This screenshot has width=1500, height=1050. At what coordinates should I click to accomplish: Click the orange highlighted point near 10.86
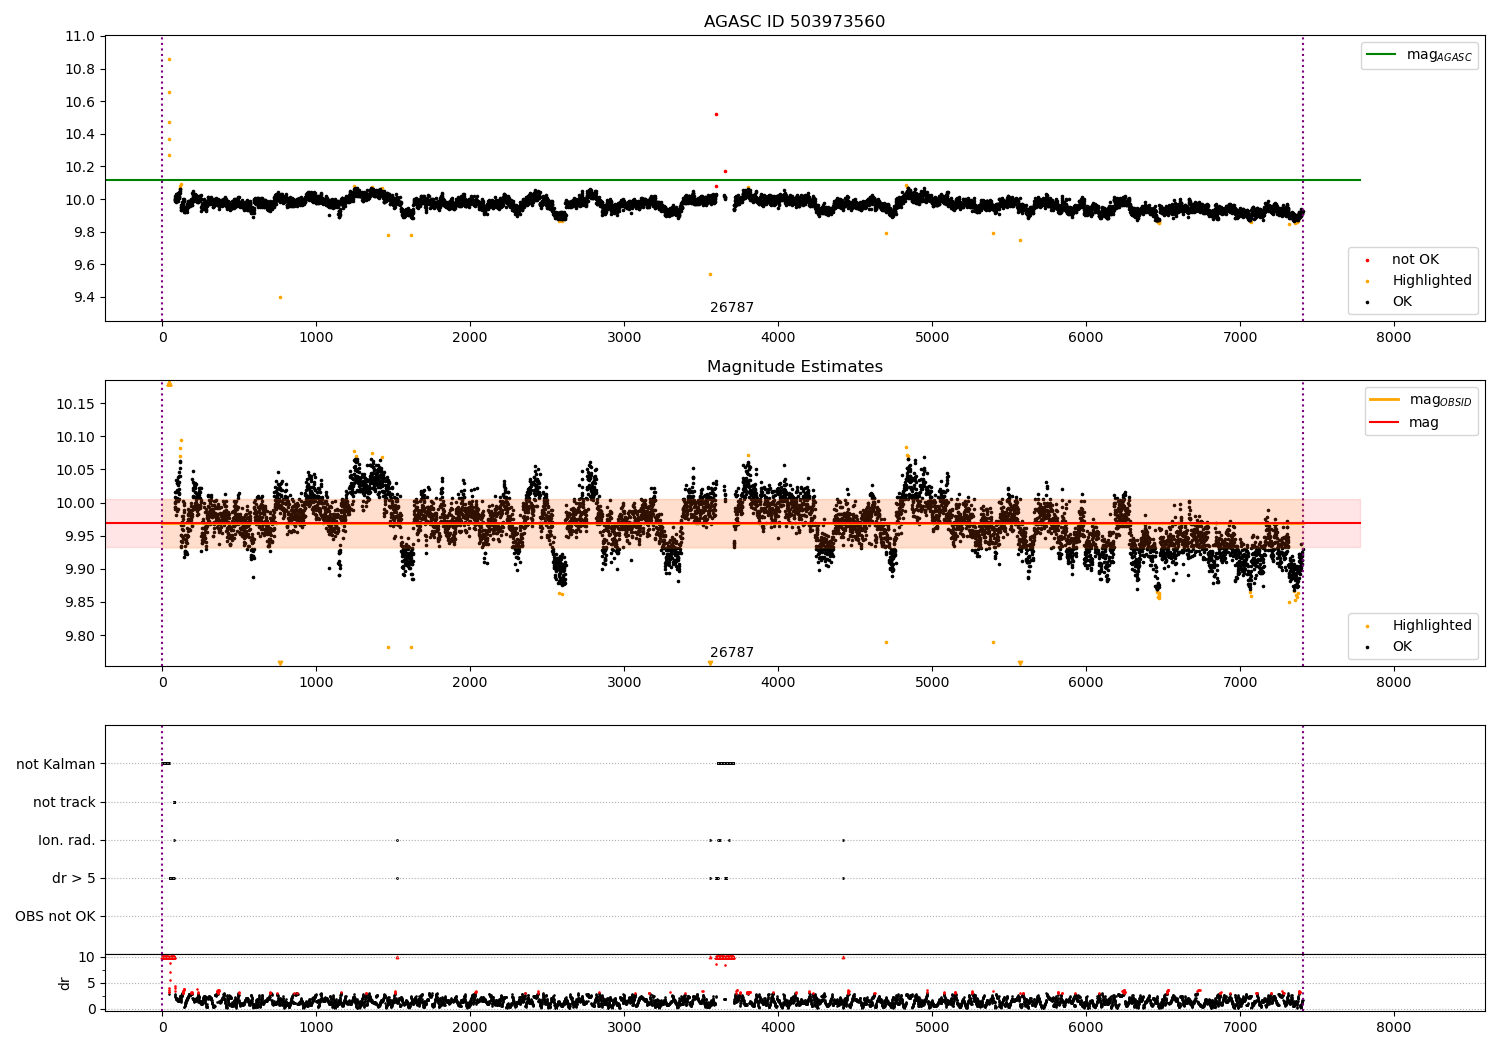[x=169, y=59]
